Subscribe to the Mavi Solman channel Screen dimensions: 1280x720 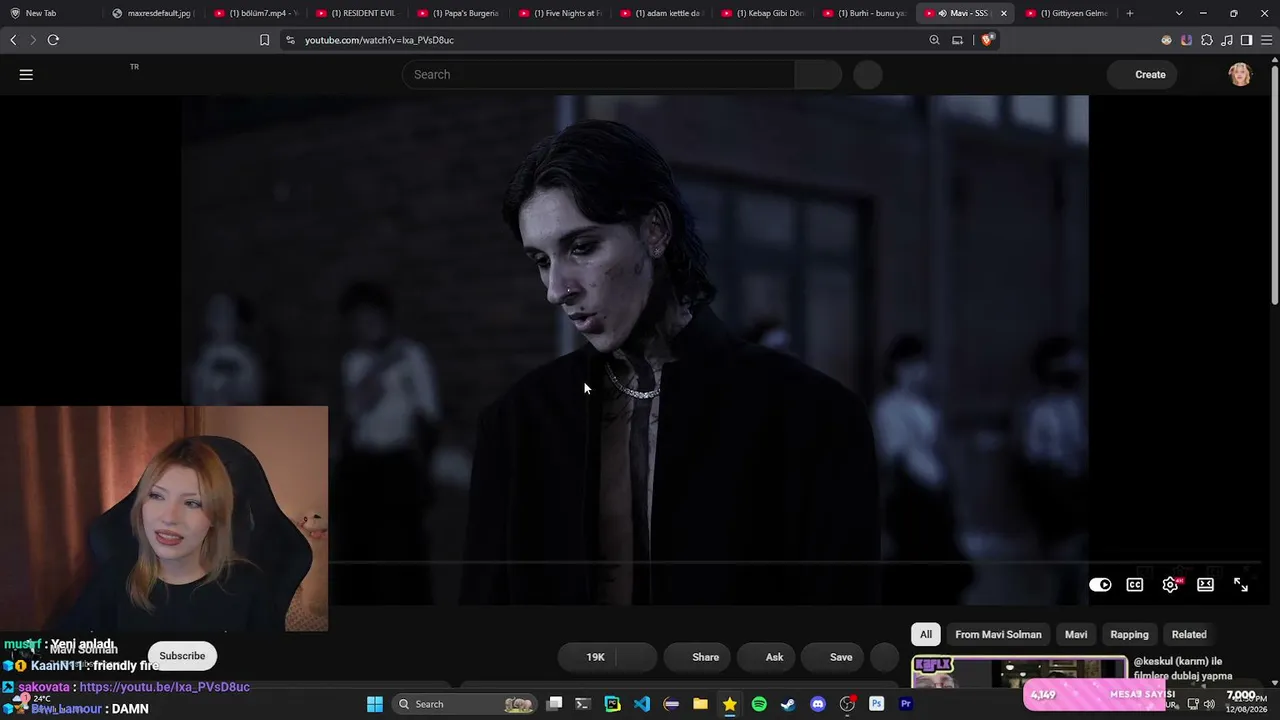[182, 656]
